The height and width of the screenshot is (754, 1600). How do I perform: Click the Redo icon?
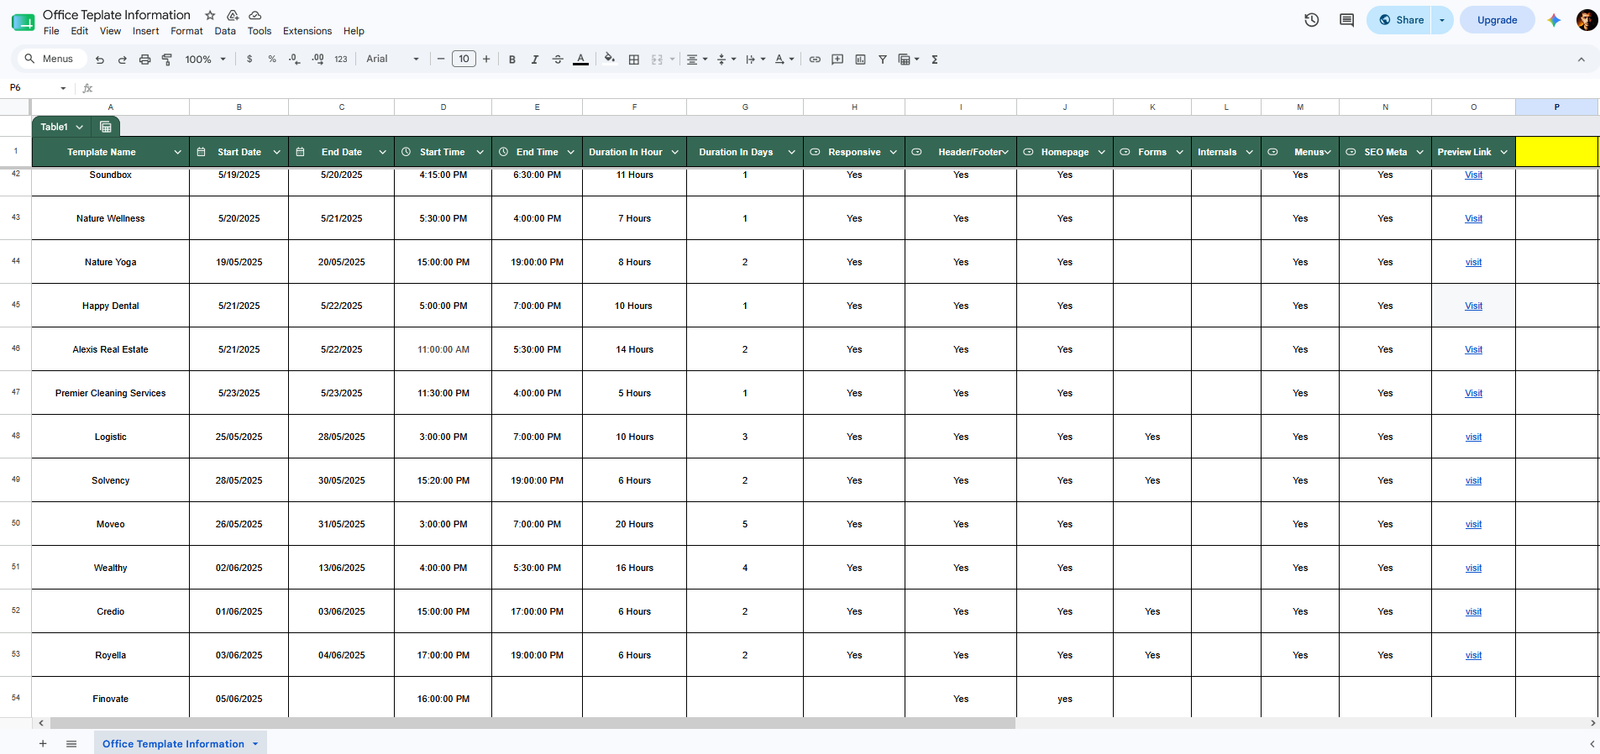tap(122, 59)
